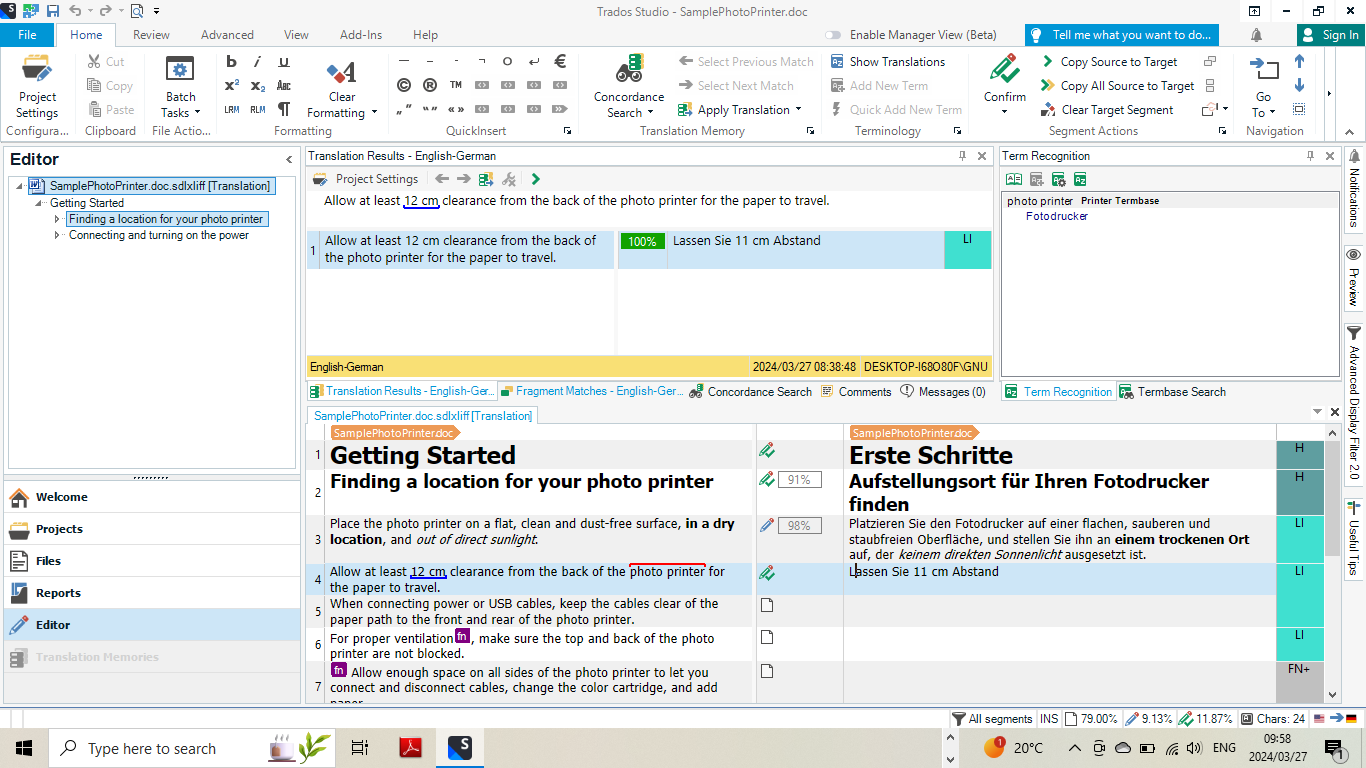Switch to the Advanced ribbon tab
This screenshot has width=1366, height=768.
point(227,35)
